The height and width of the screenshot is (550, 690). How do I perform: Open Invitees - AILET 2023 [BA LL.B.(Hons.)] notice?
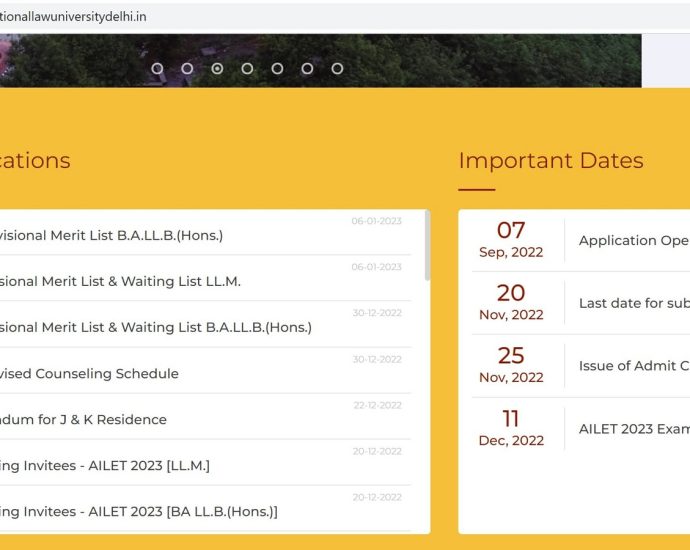pyautogui.click(x=139, y=512)
